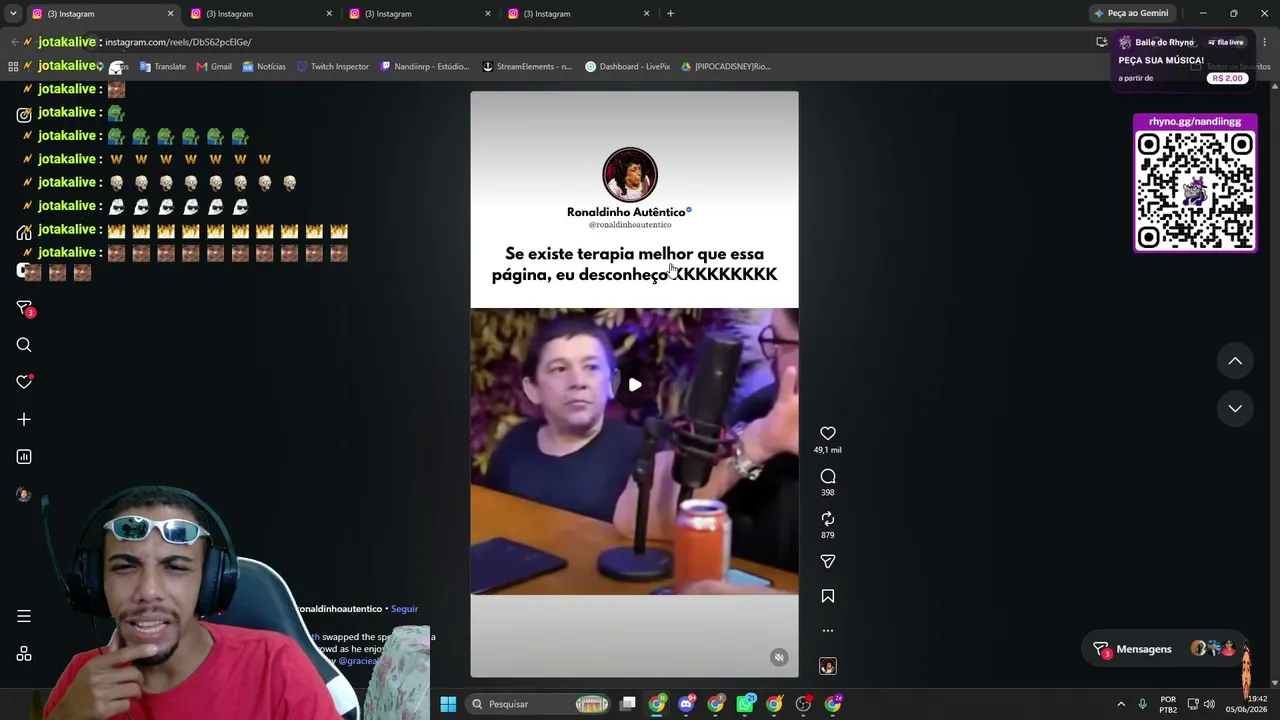Image resolution: width=1280 pixels, height=720 pixels.
Task: Repost the reel using the 879 icon
Action: click(x=827, y=518)
